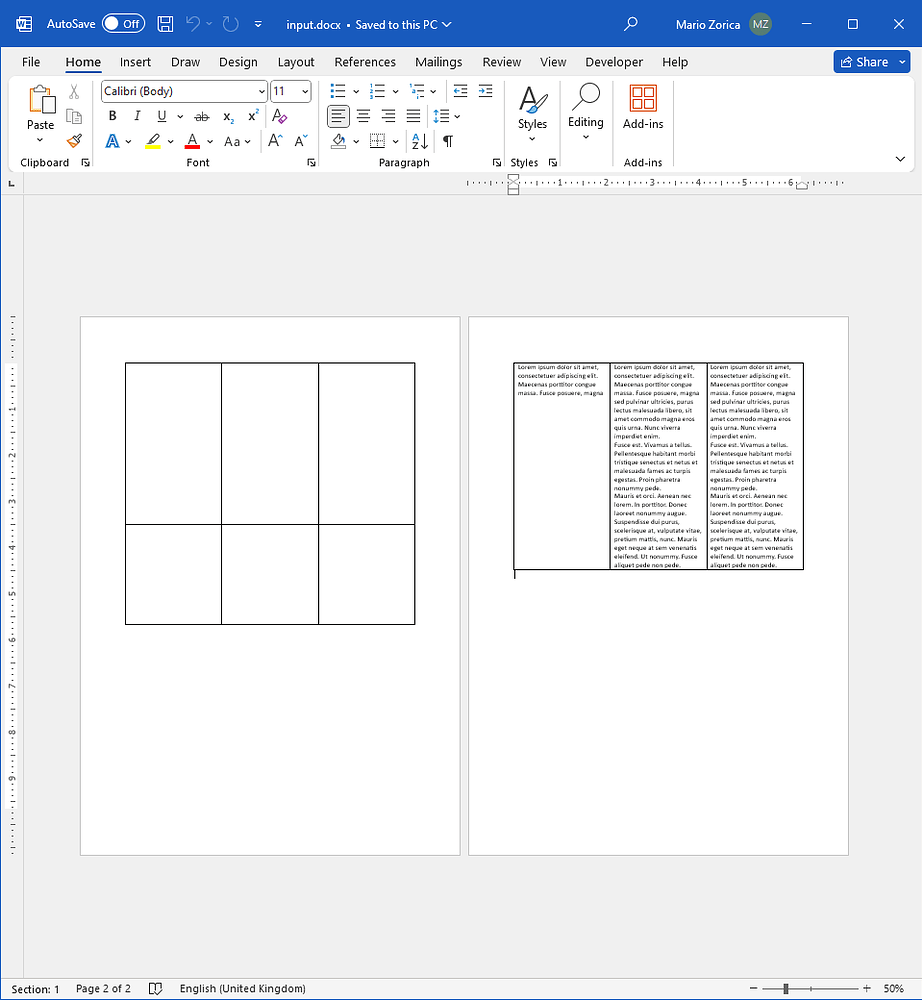Click the Cut scissors icon
The width and height of the screenshot is (922, 1000).
74,92
